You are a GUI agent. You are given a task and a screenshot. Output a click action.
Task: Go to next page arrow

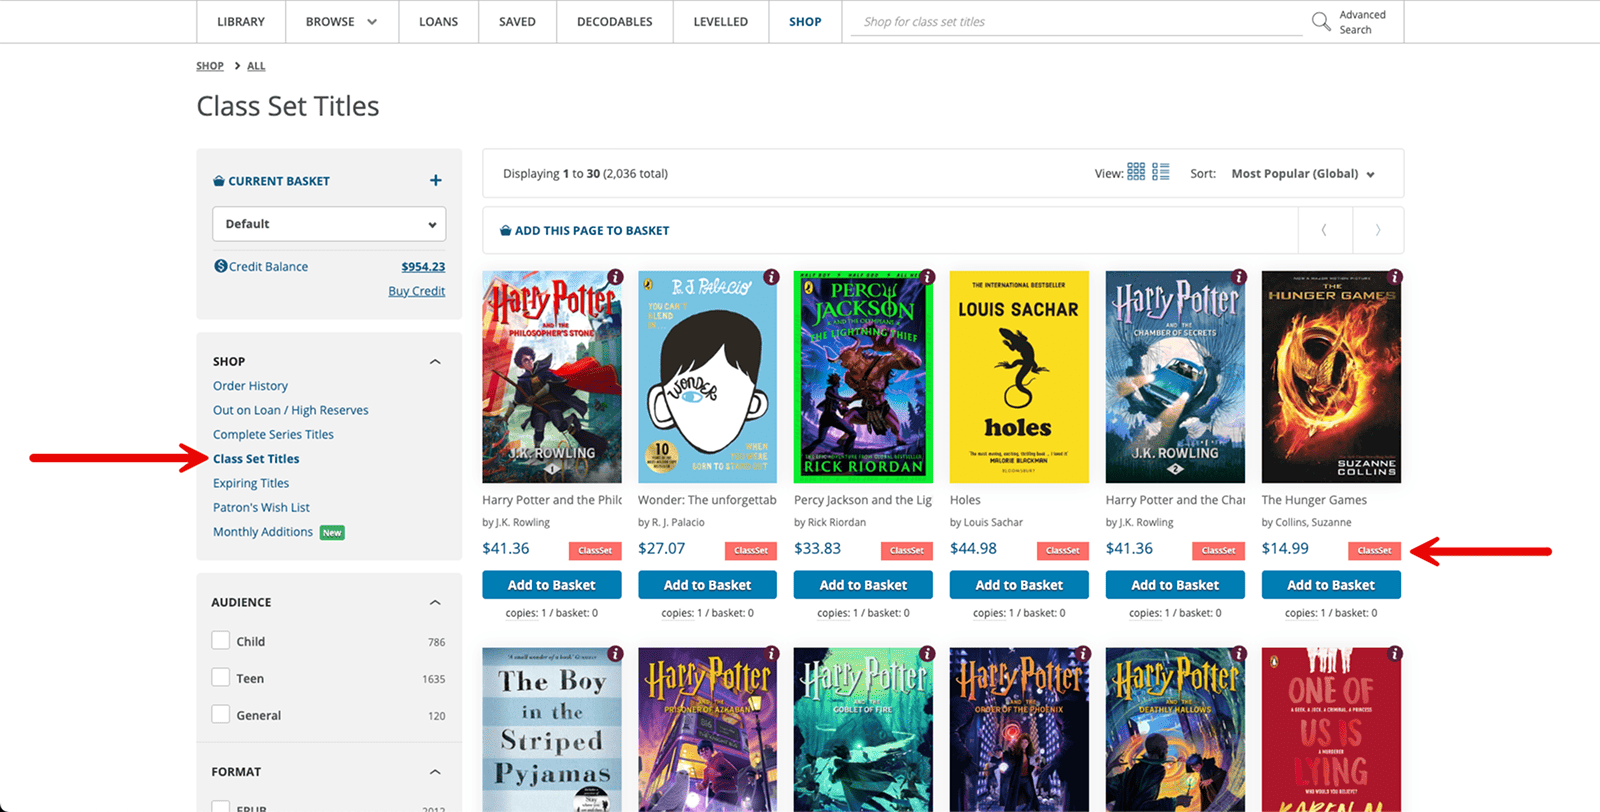coord(1378,230)
